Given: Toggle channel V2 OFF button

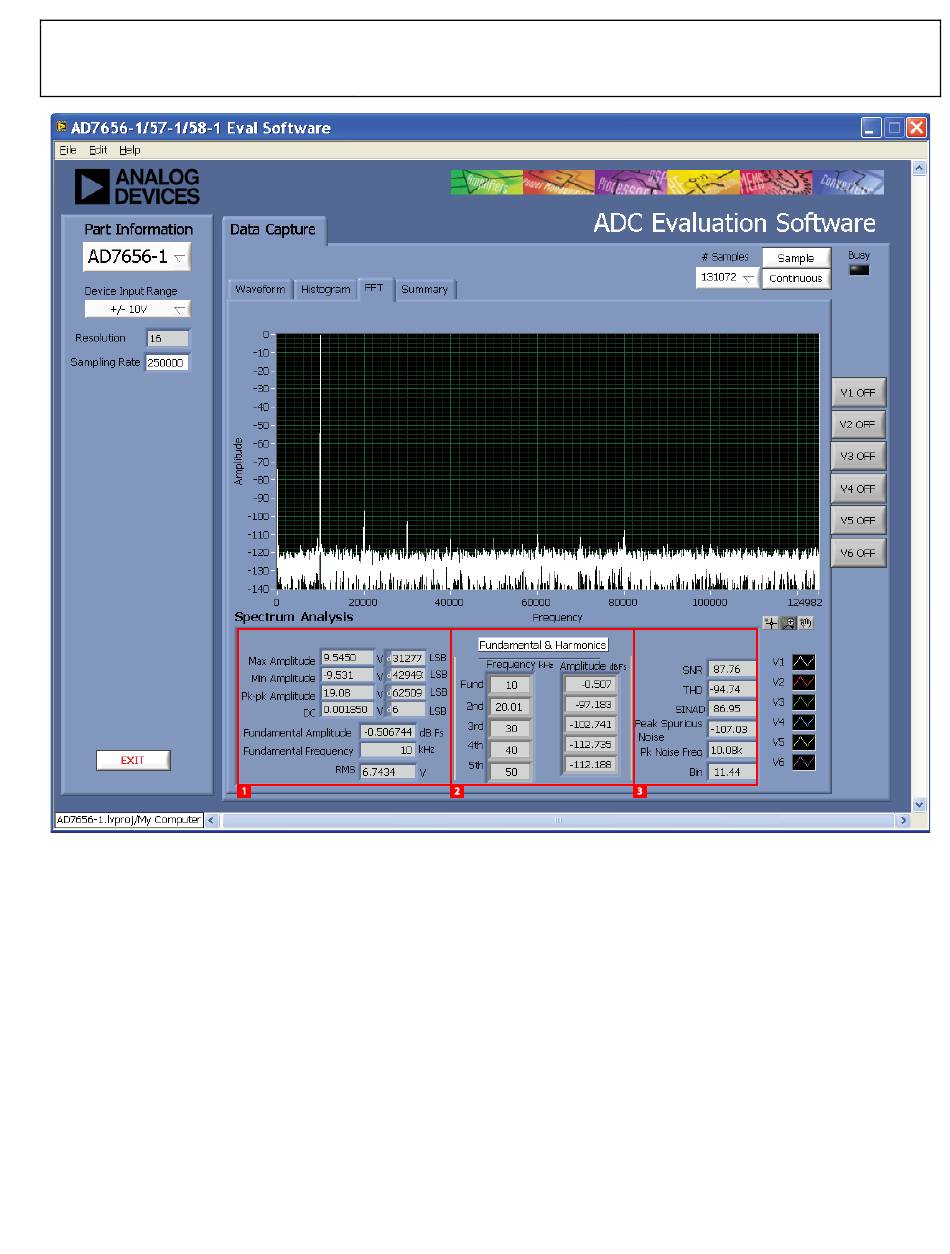Looking at the screenshot, I should [858, 424].
